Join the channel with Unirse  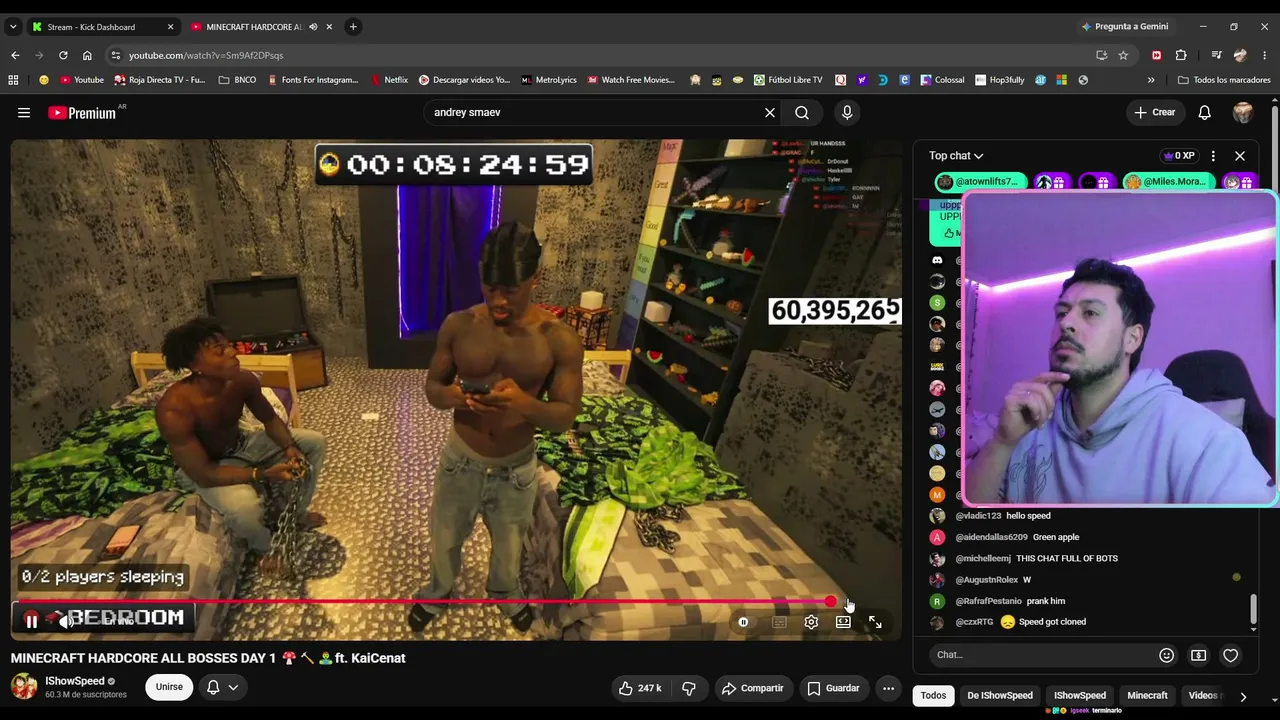coord(169,687)
